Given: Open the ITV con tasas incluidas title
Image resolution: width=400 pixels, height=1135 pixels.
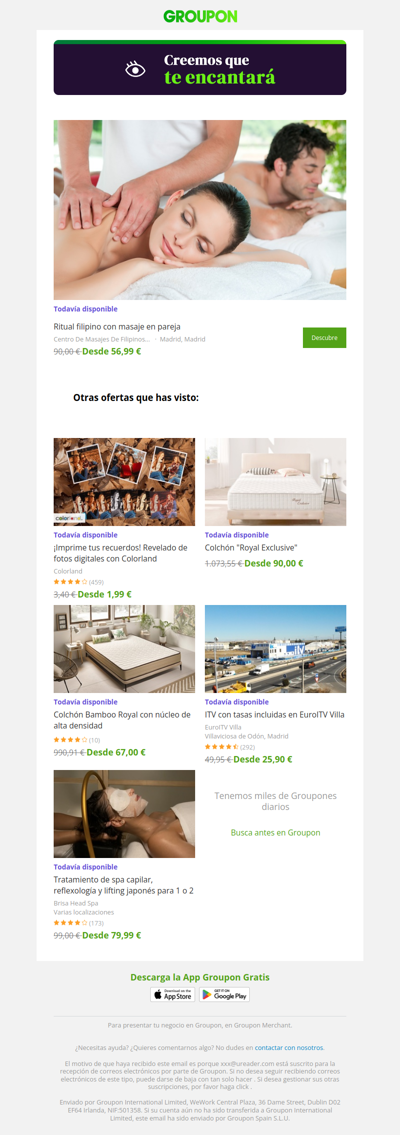Looking at the screenshot, I should click(275, 714).
